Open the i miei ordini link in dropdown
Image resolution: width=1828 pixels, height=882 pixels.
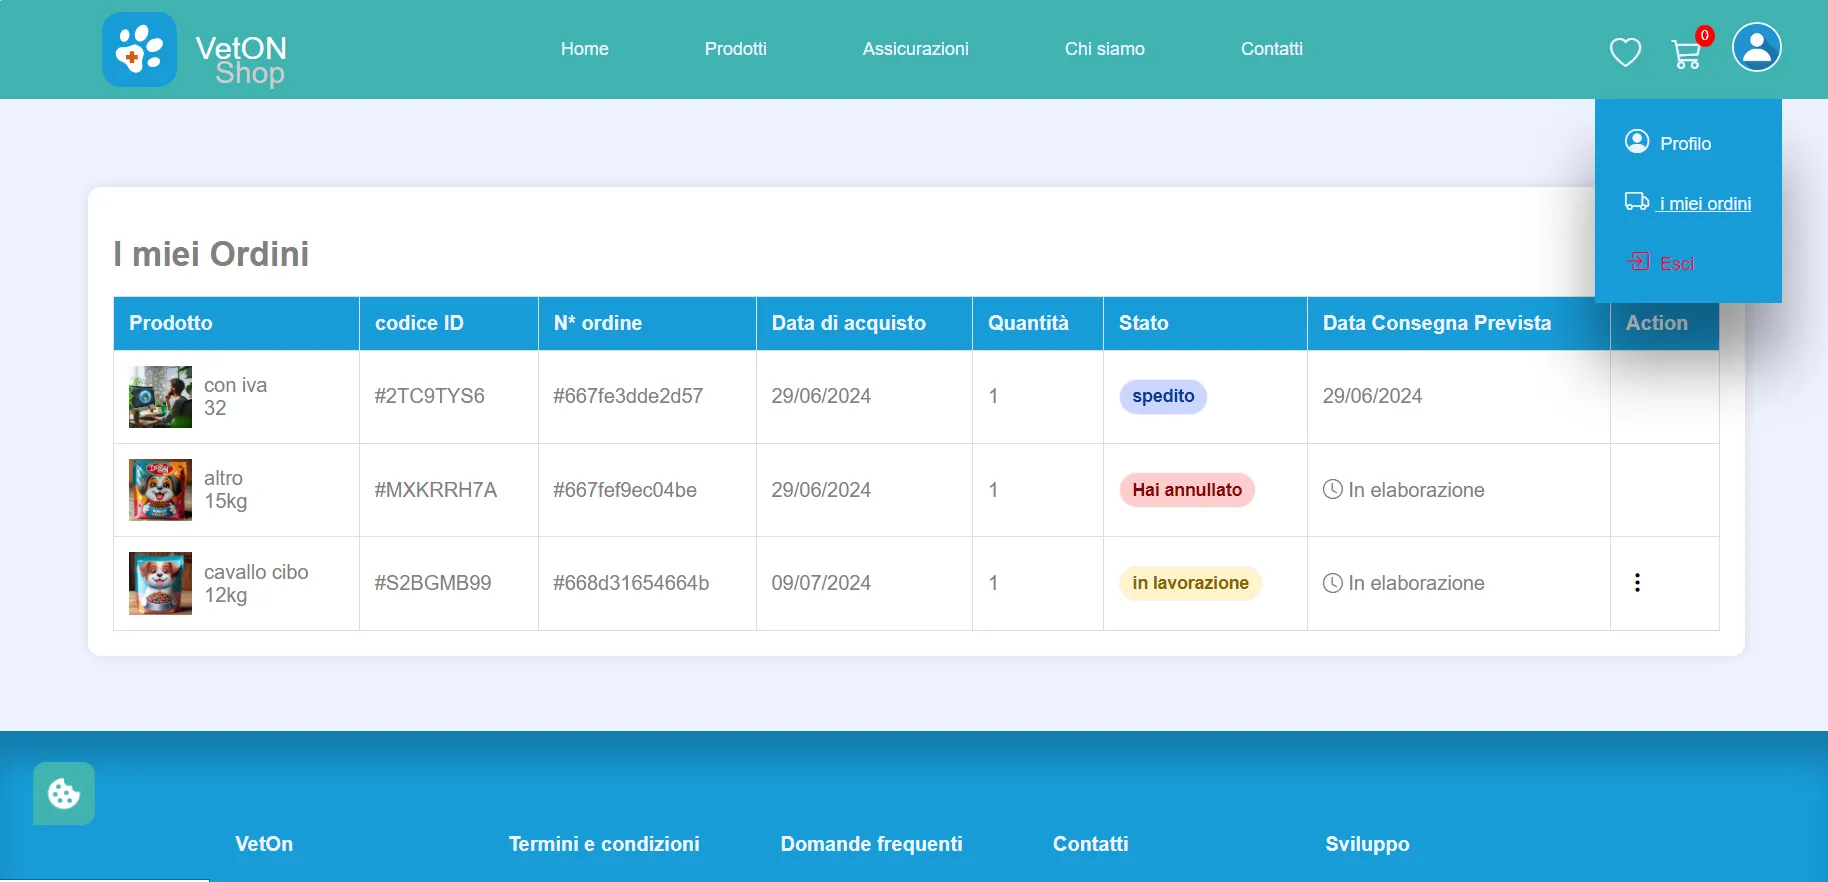tap(1705, 204)
